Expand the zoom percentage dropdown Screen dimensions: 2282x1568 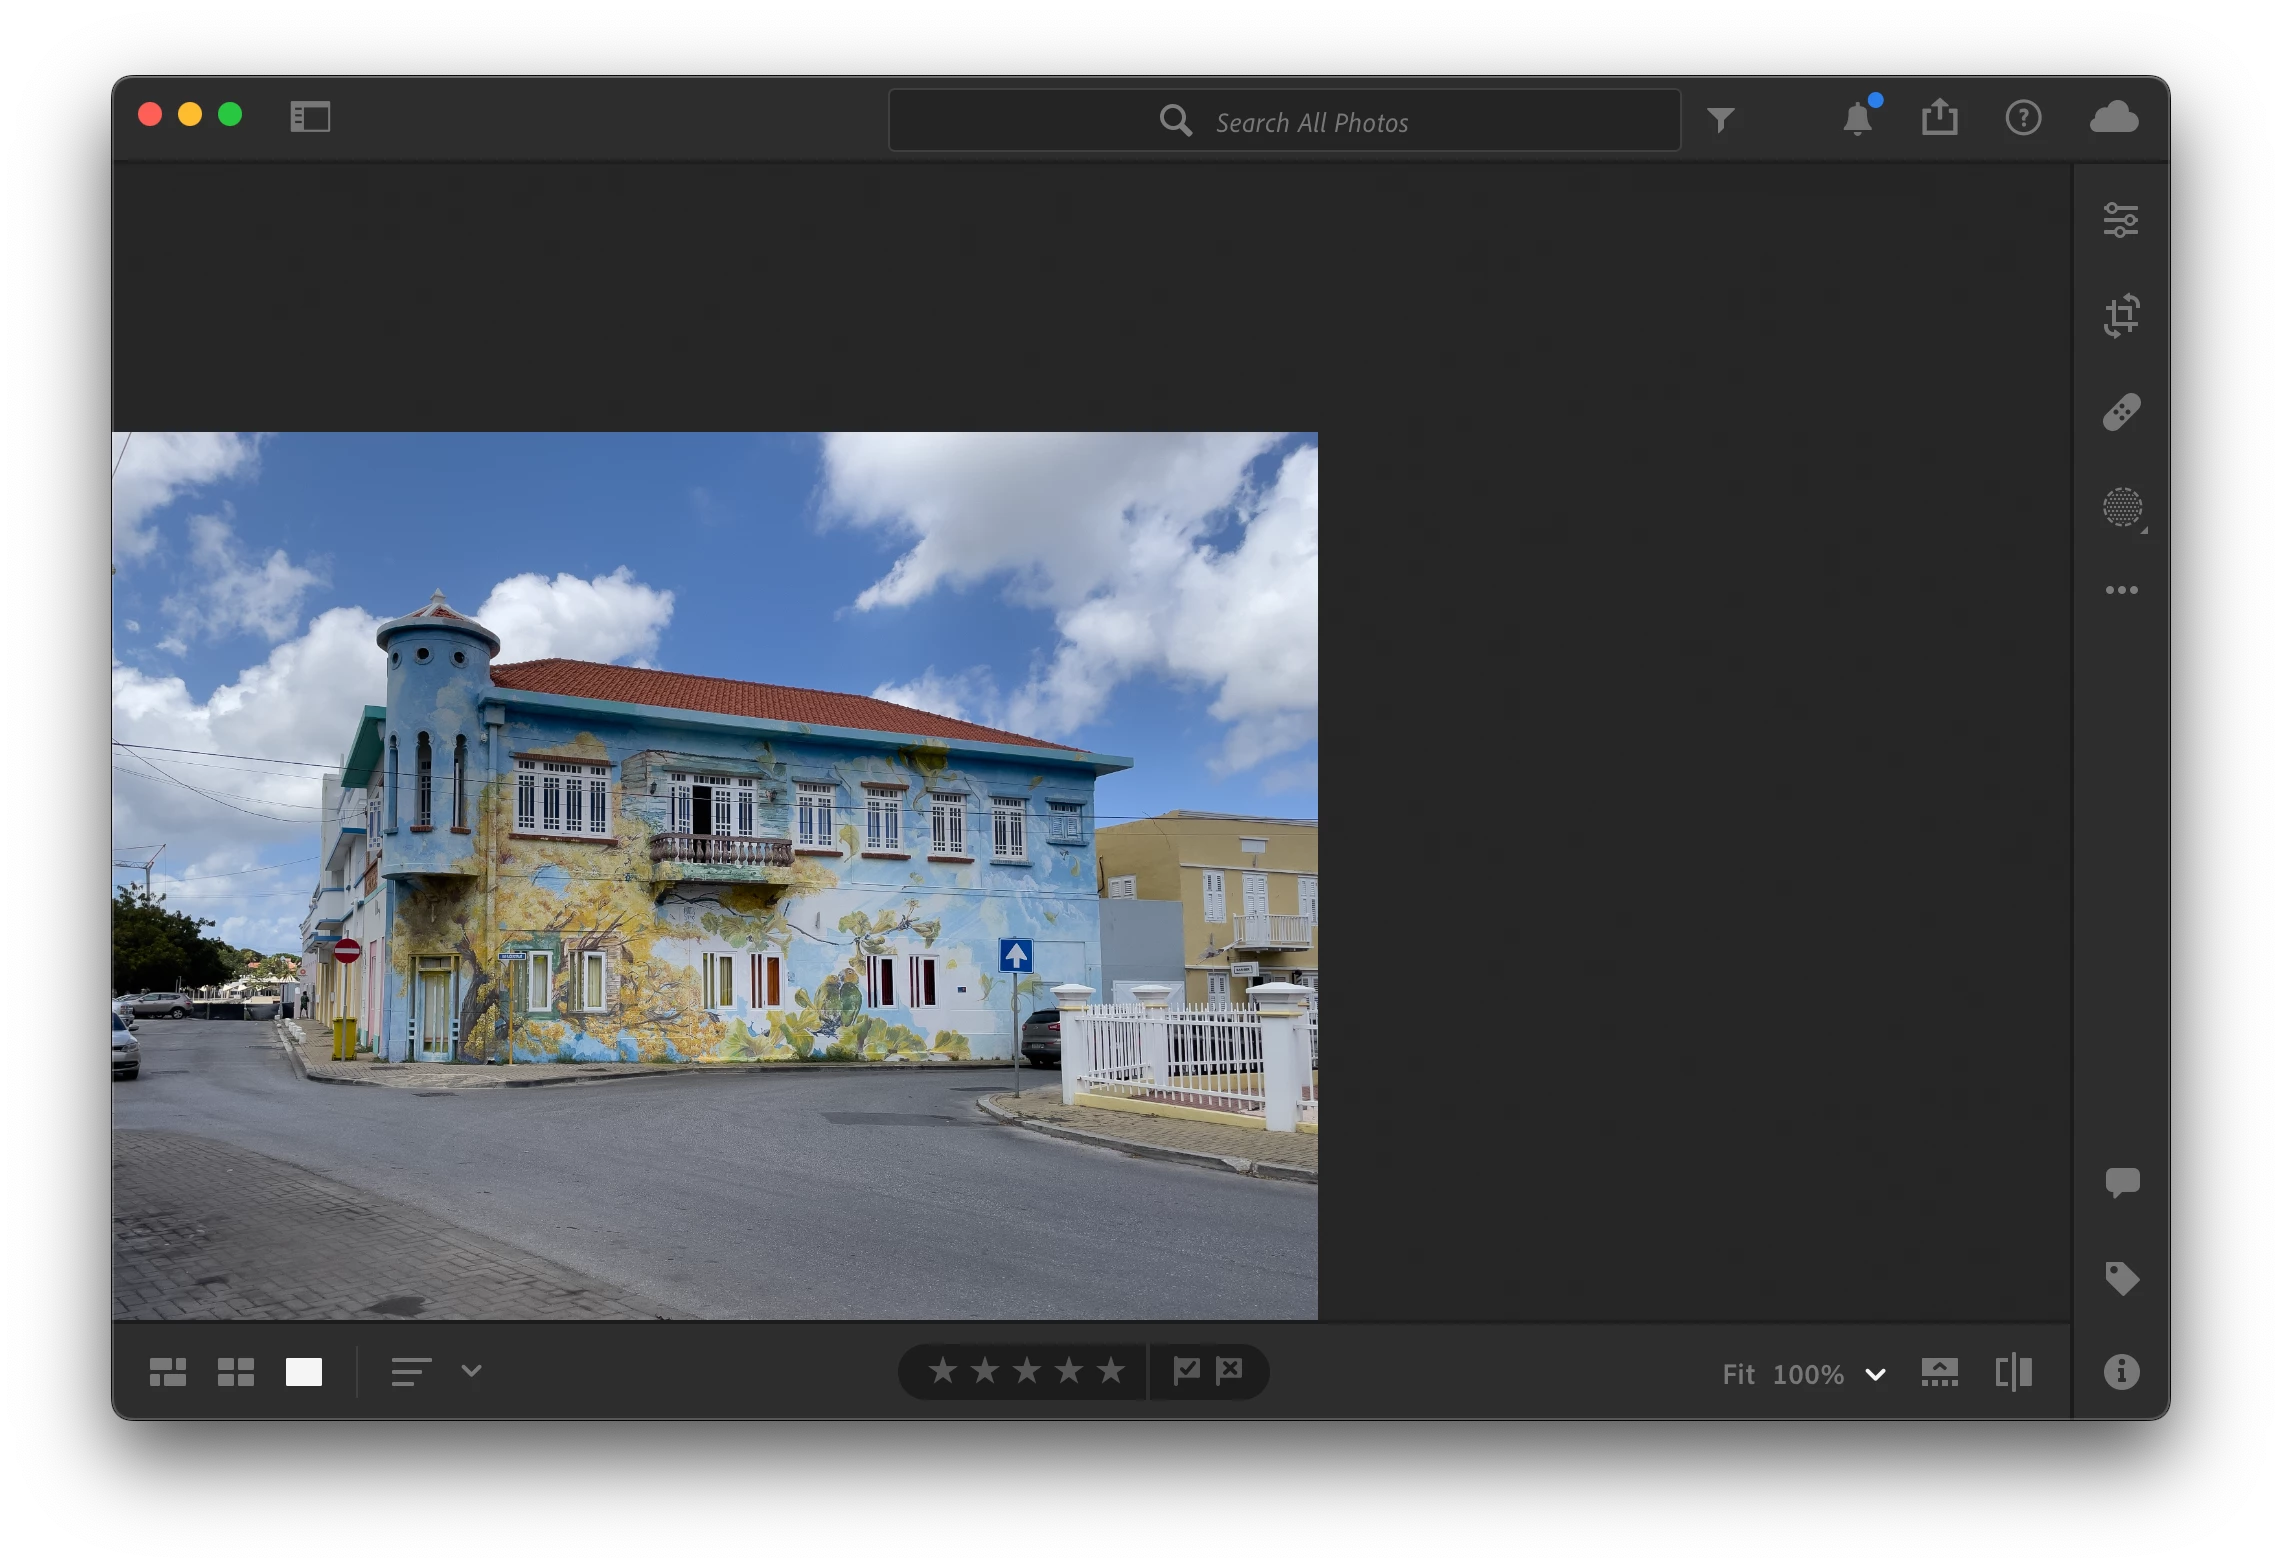click(1875, 1374)
